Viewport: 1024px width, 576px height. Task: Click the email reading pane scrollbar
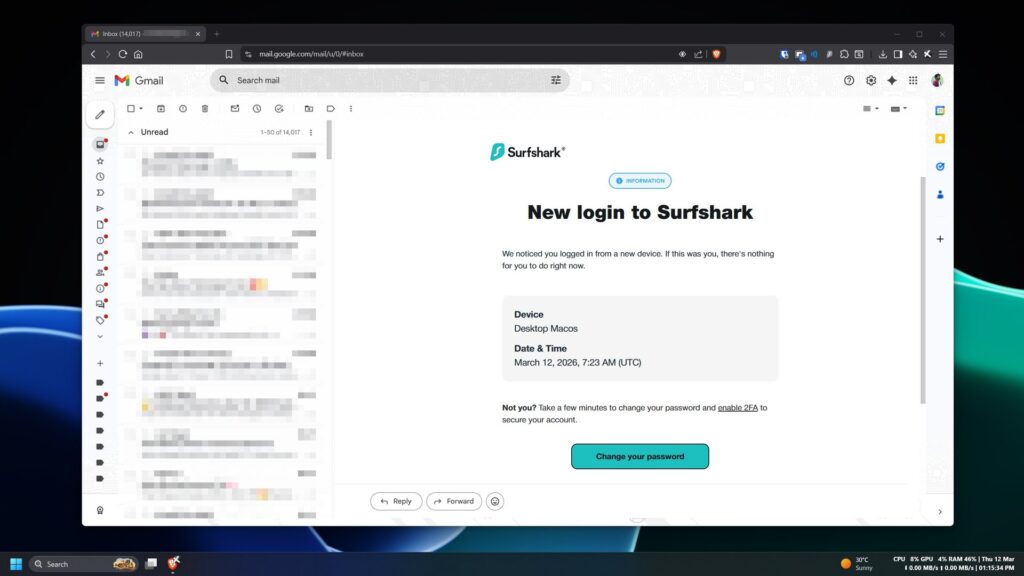point(923,290)
